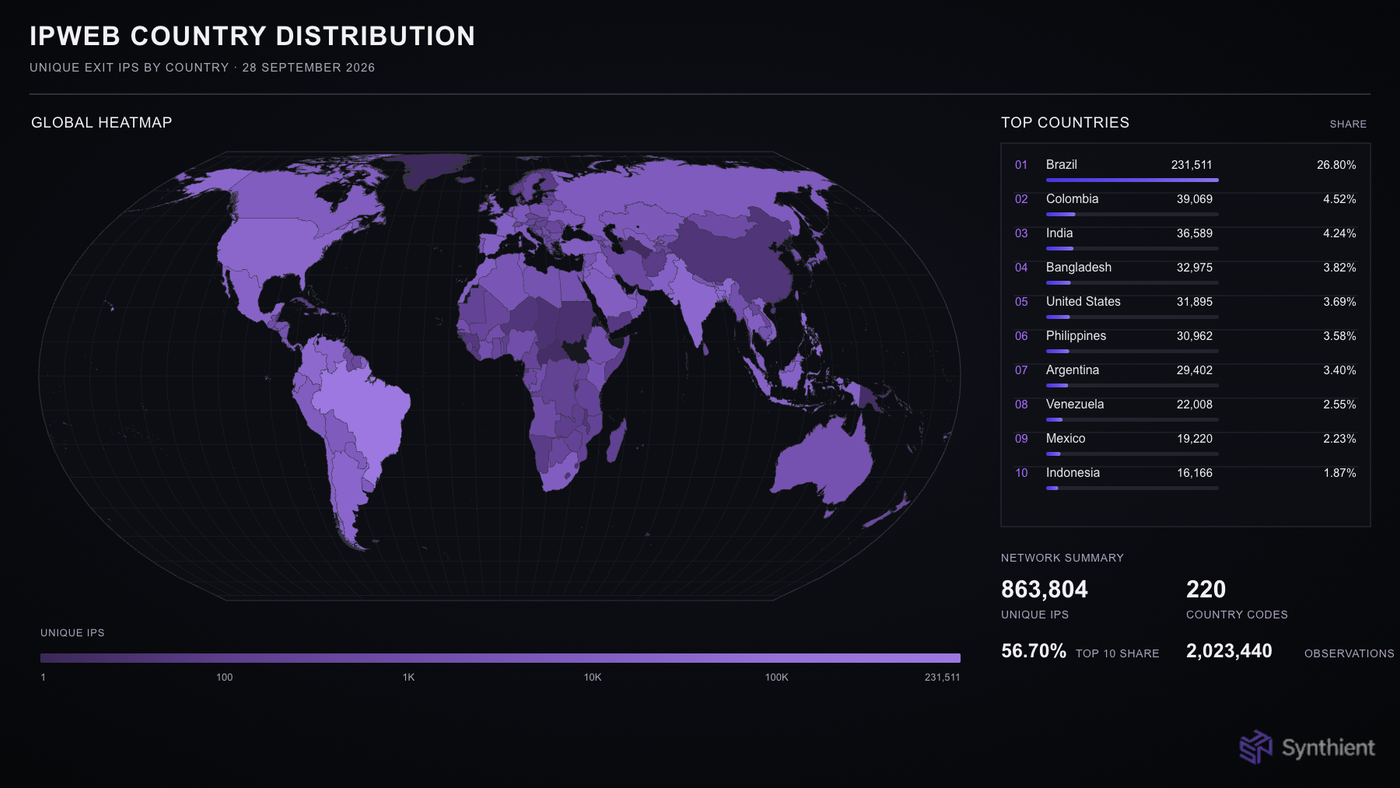
Task: Click Brazil's 26.80% share value
Action: click(x=1337, y=165)
